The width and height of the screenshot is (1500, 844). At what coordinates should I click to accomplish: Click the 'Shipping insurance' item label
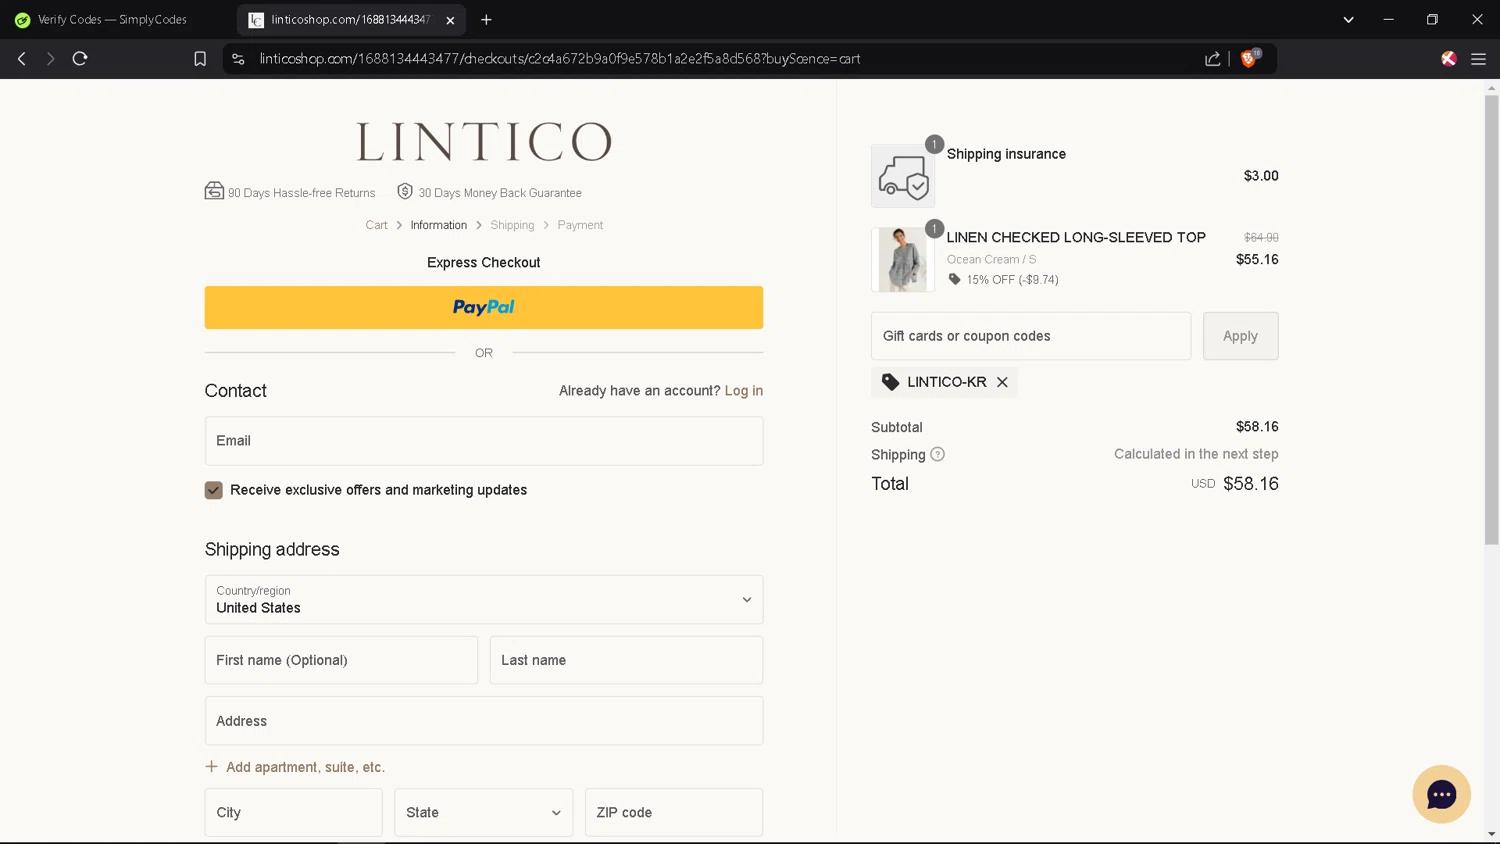[1006, 154]
